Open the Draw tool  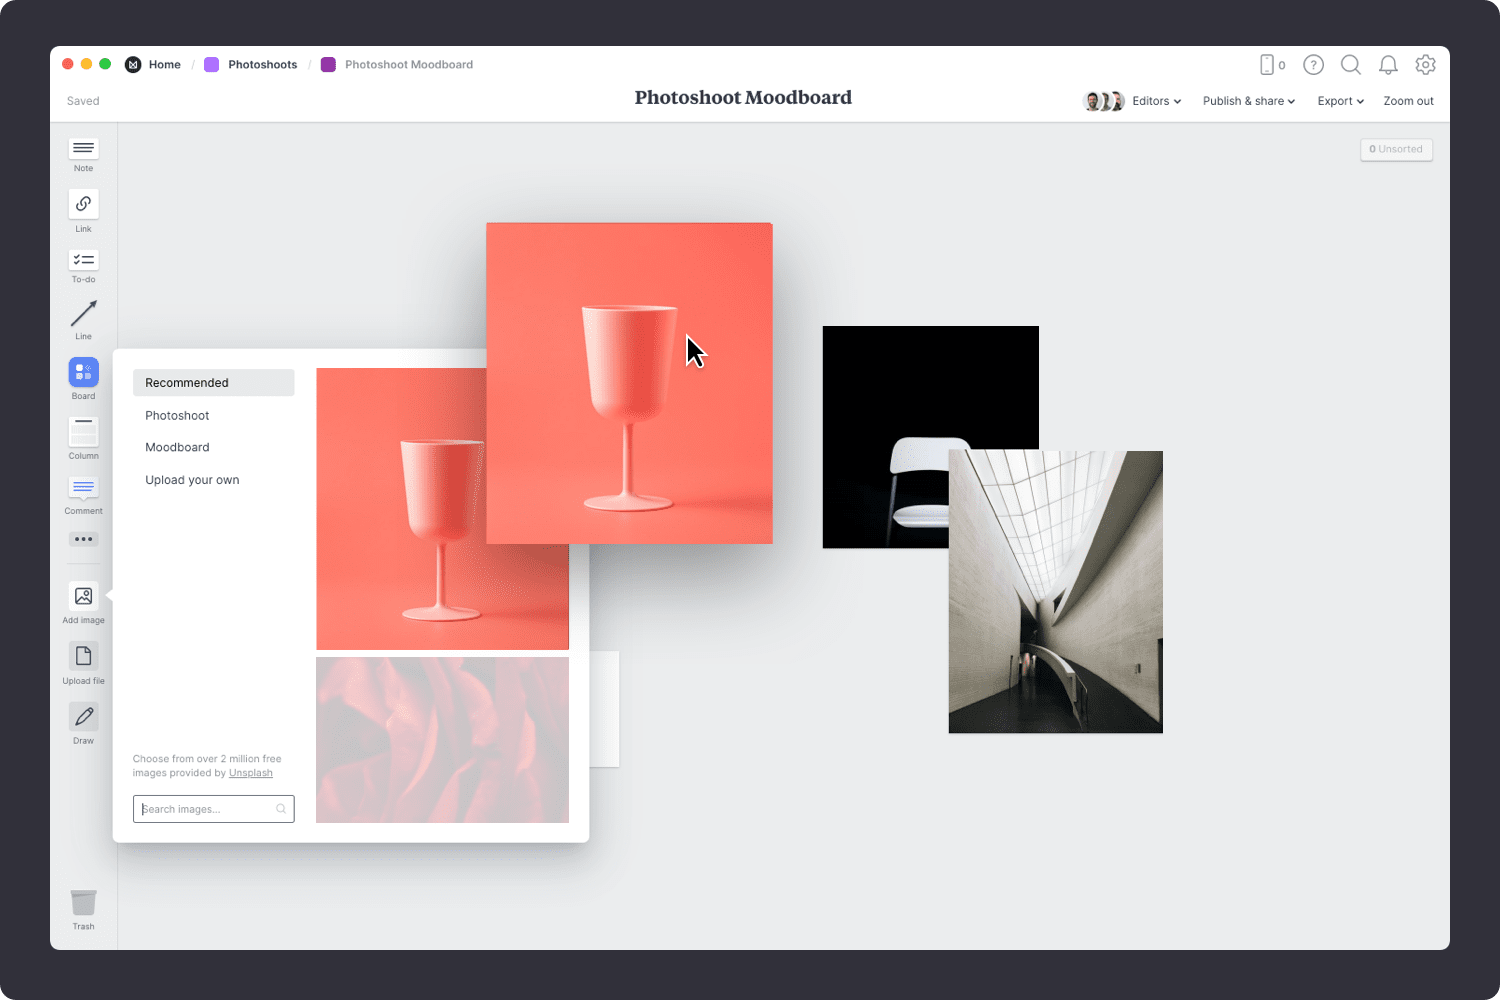tap(83, 718)
